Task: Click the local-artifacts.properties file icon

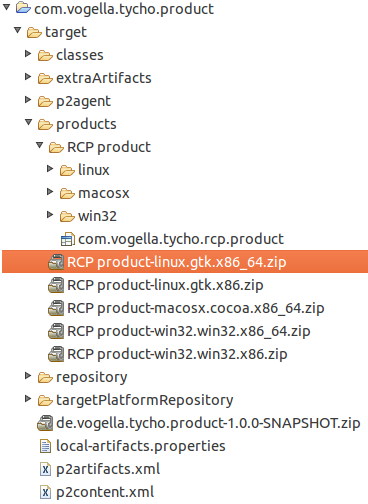Action: click(45, 446)
